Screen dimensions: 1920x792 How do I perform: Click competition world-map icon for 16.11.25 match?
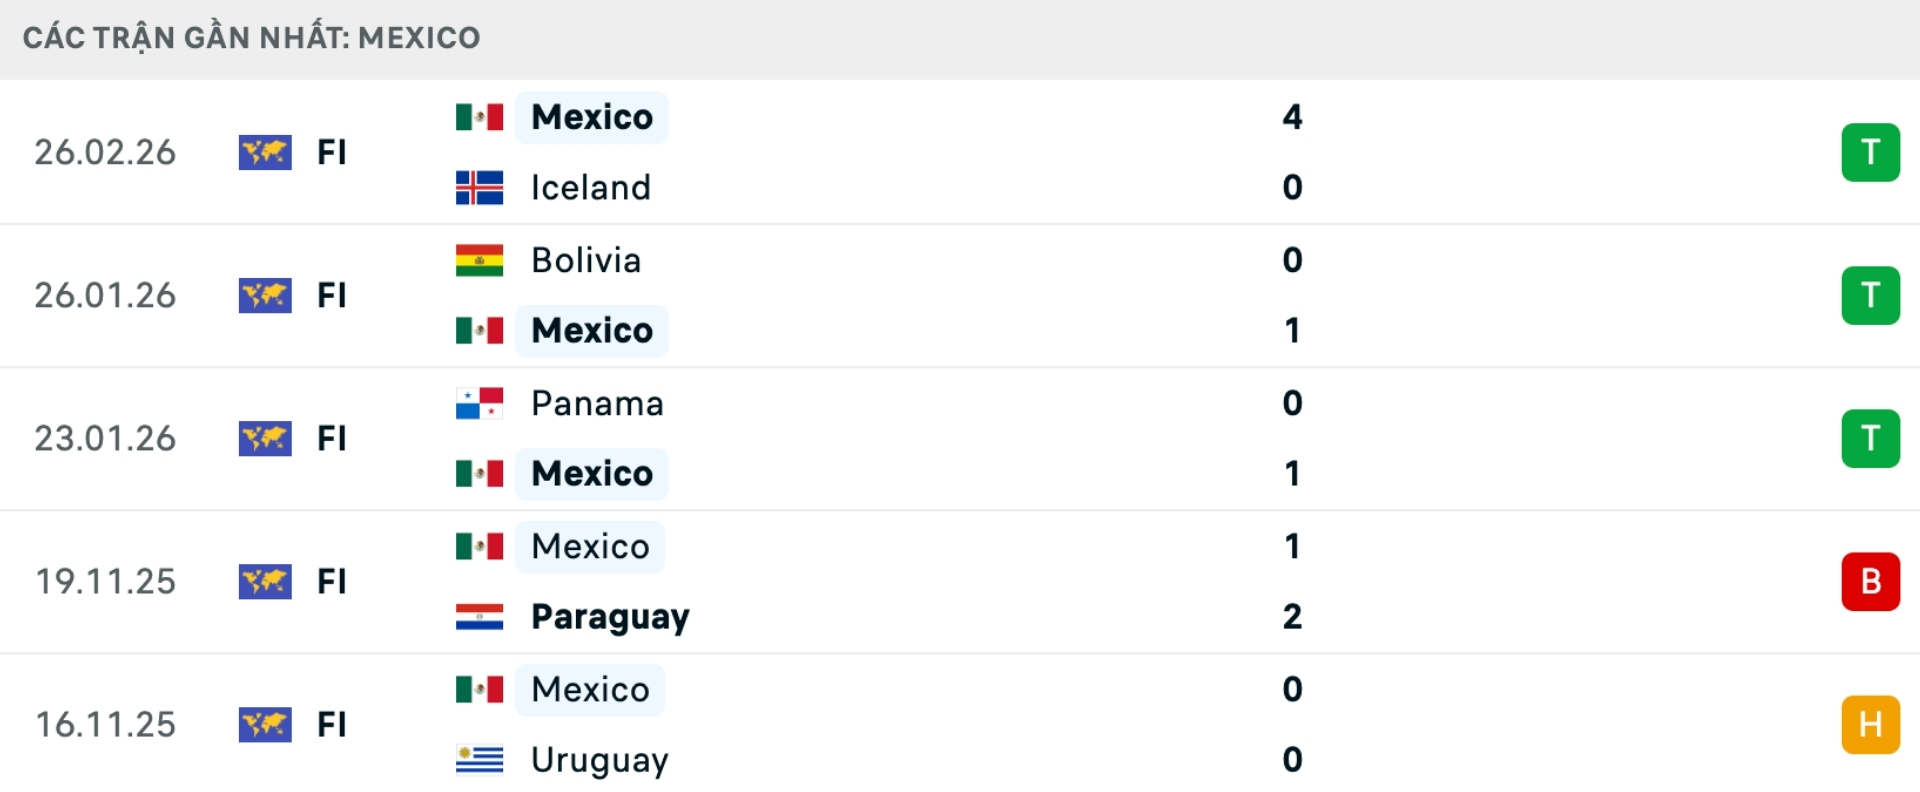[x=265, y=724]
